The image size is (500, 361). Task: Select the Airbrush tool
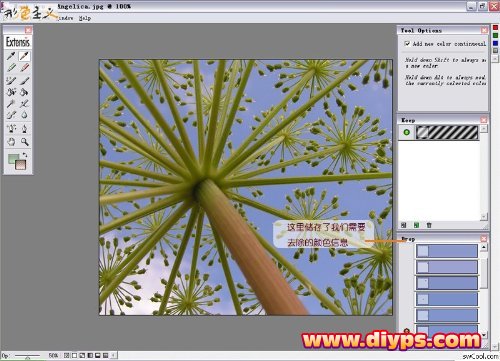(x=24, y=104)
